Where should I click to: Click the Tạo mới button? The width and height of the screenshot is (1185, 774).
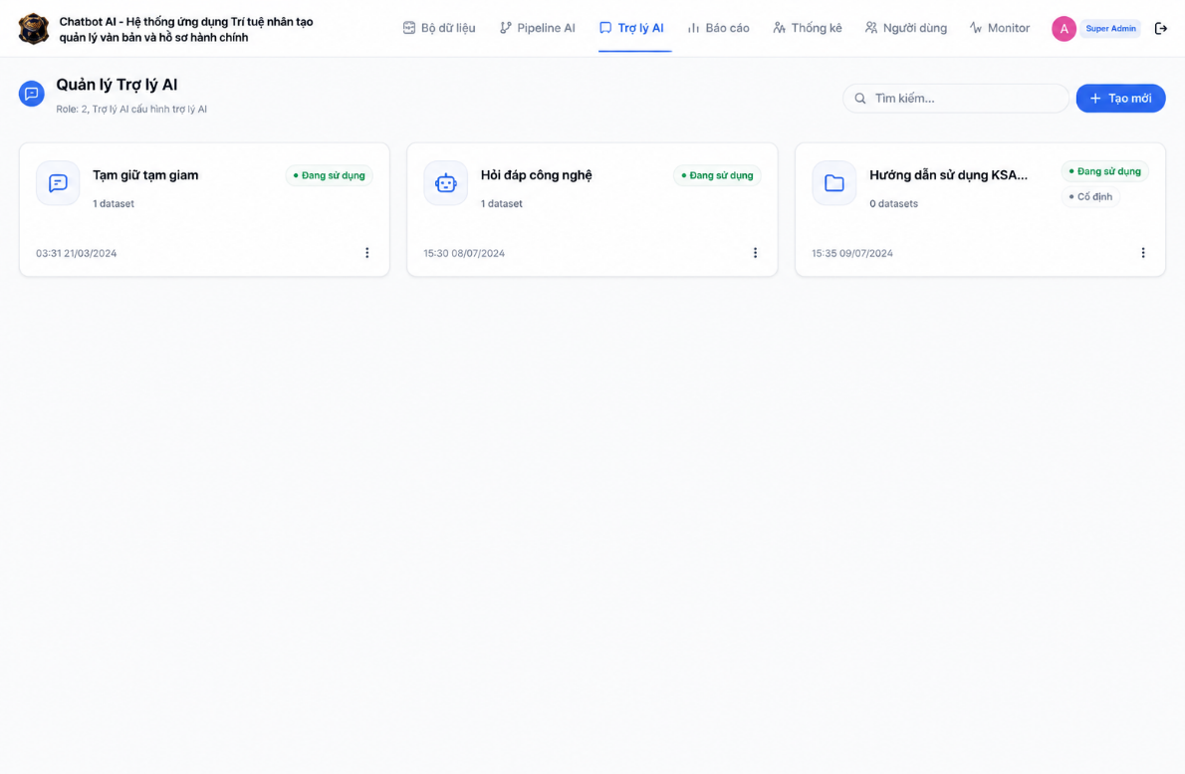point(1120,98)
